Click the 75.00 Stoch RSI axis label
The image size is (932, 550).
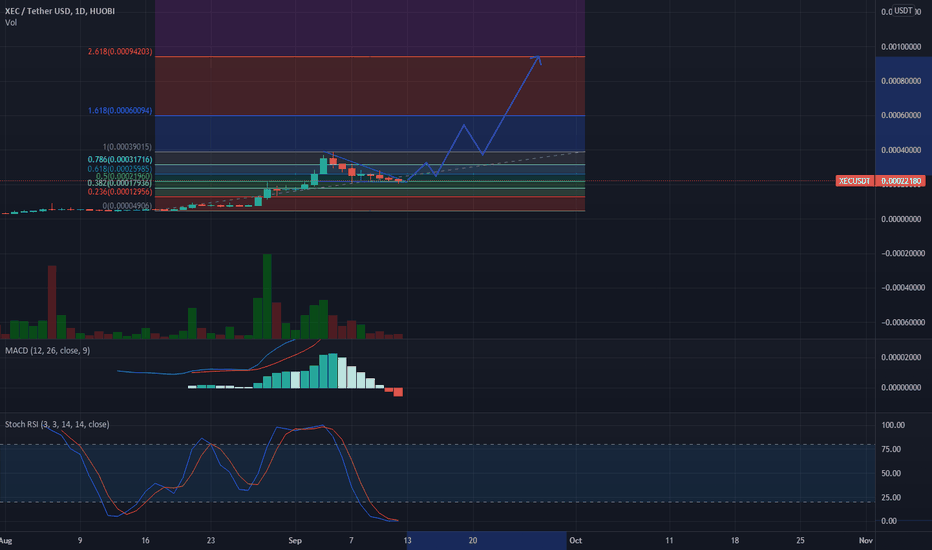point(891,450)
